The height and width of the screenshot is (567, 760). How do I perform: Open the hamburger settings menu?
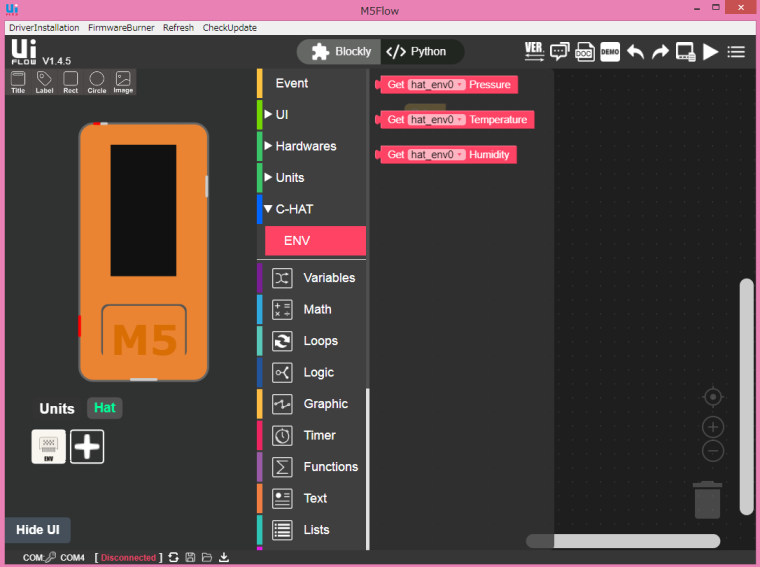736,52
